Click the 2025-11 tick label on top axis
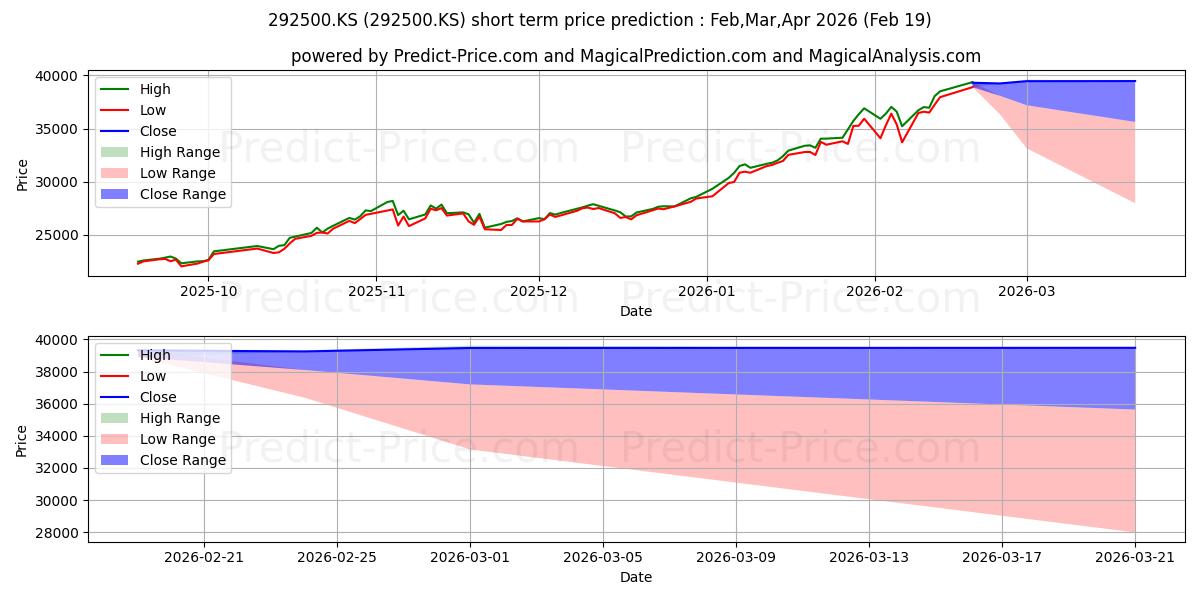This screenshot has width=1200, height=600. point(376,290)
